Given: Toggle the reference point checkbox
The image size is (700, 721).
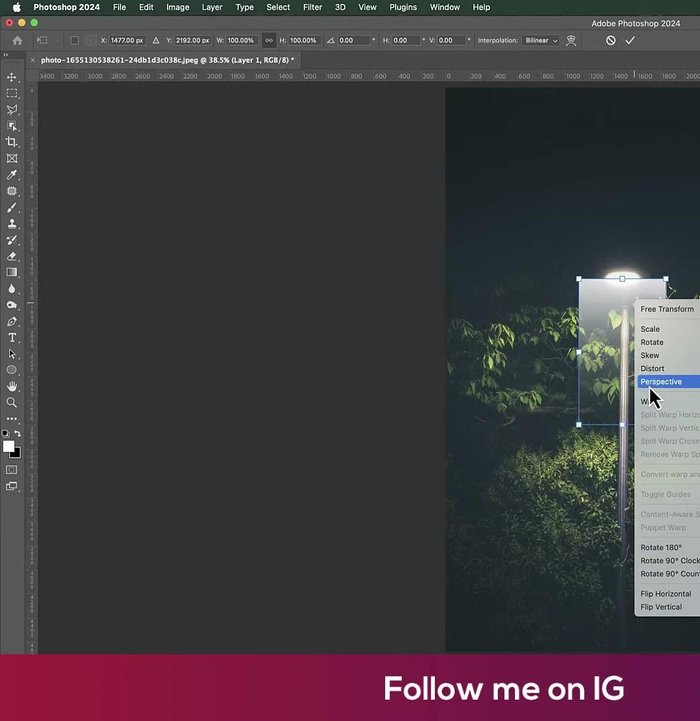Looking at the screenshot, I should point(74,41).
